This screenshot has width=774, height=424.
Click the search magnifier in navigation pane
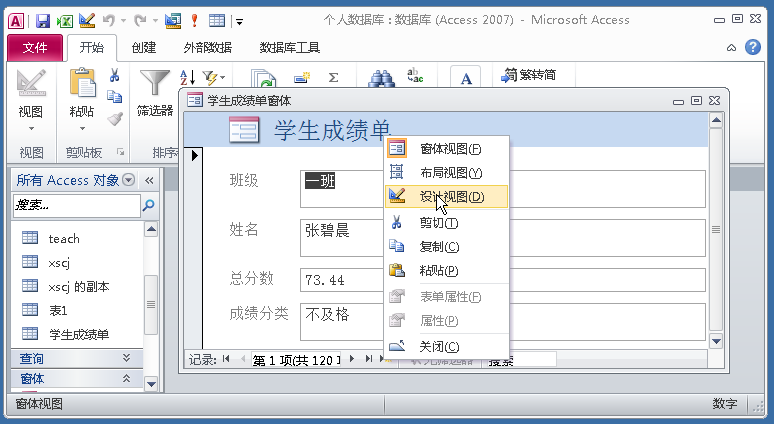point(148,205)
